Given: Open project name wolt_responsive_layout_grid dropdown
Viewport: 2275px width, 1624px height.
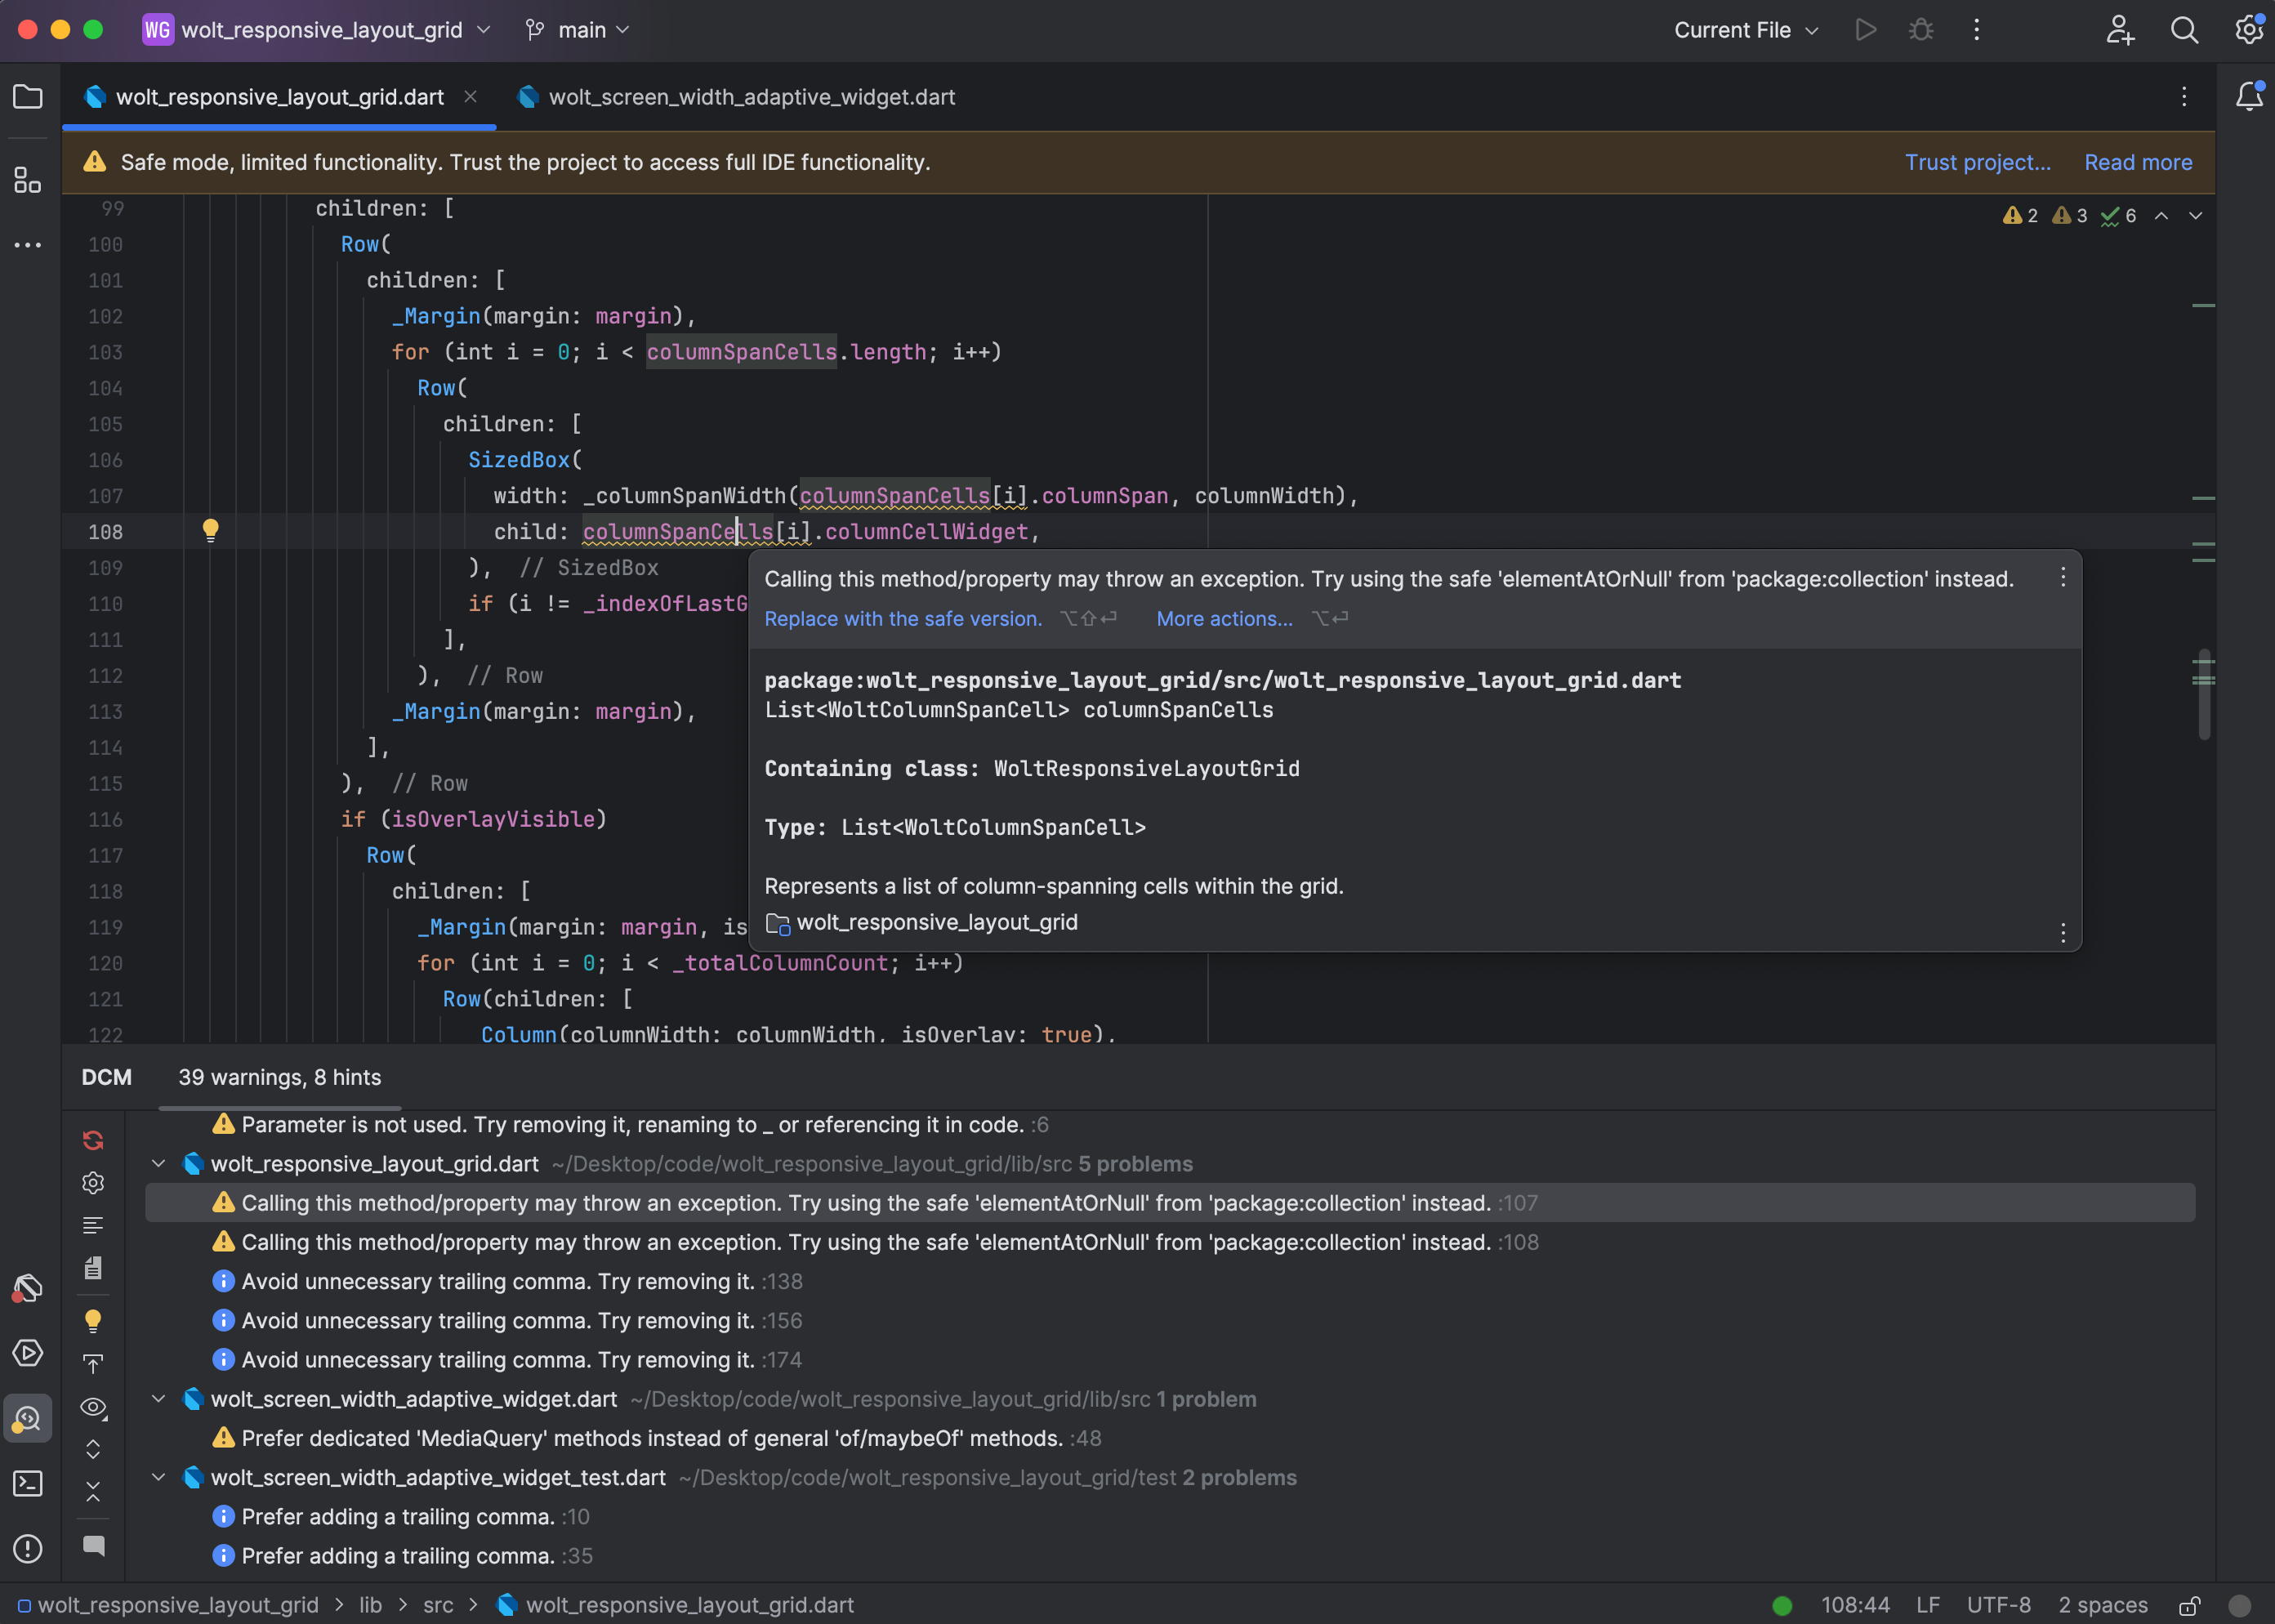Looking at the screenshot, I should point(317,30).
